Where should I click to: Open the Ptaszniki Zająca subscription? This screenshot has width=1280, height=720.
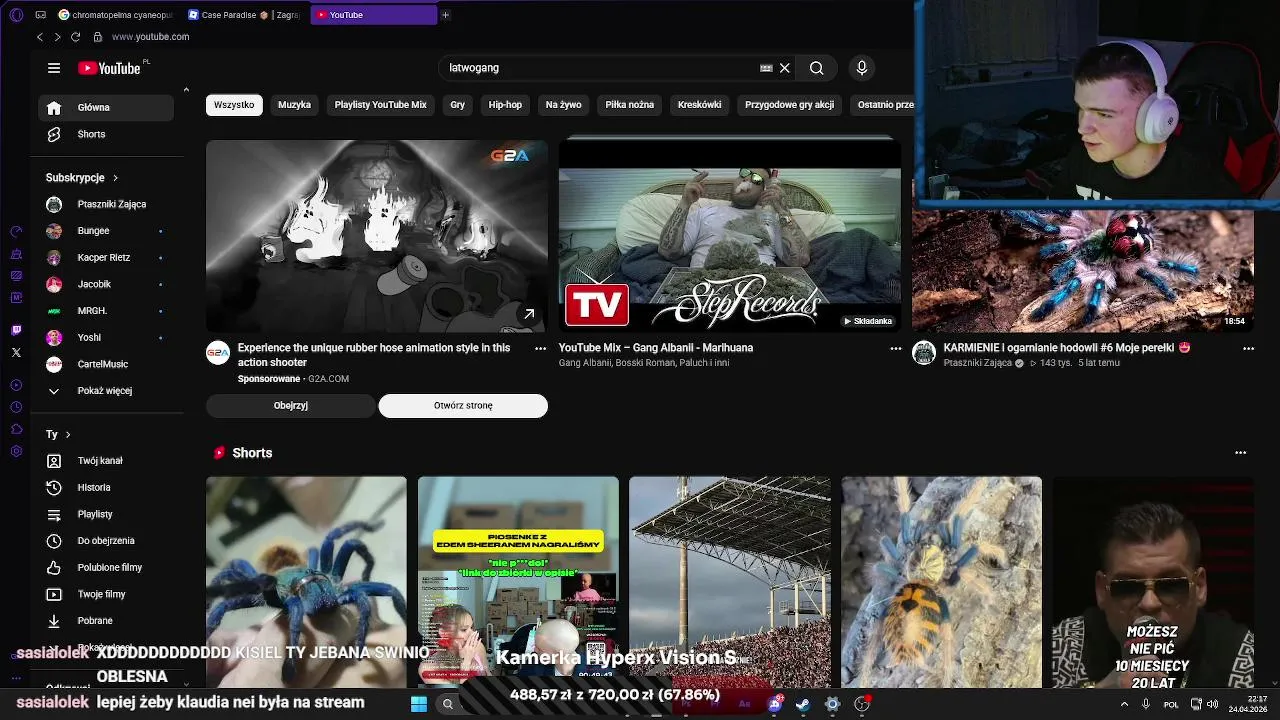point(105,204)
